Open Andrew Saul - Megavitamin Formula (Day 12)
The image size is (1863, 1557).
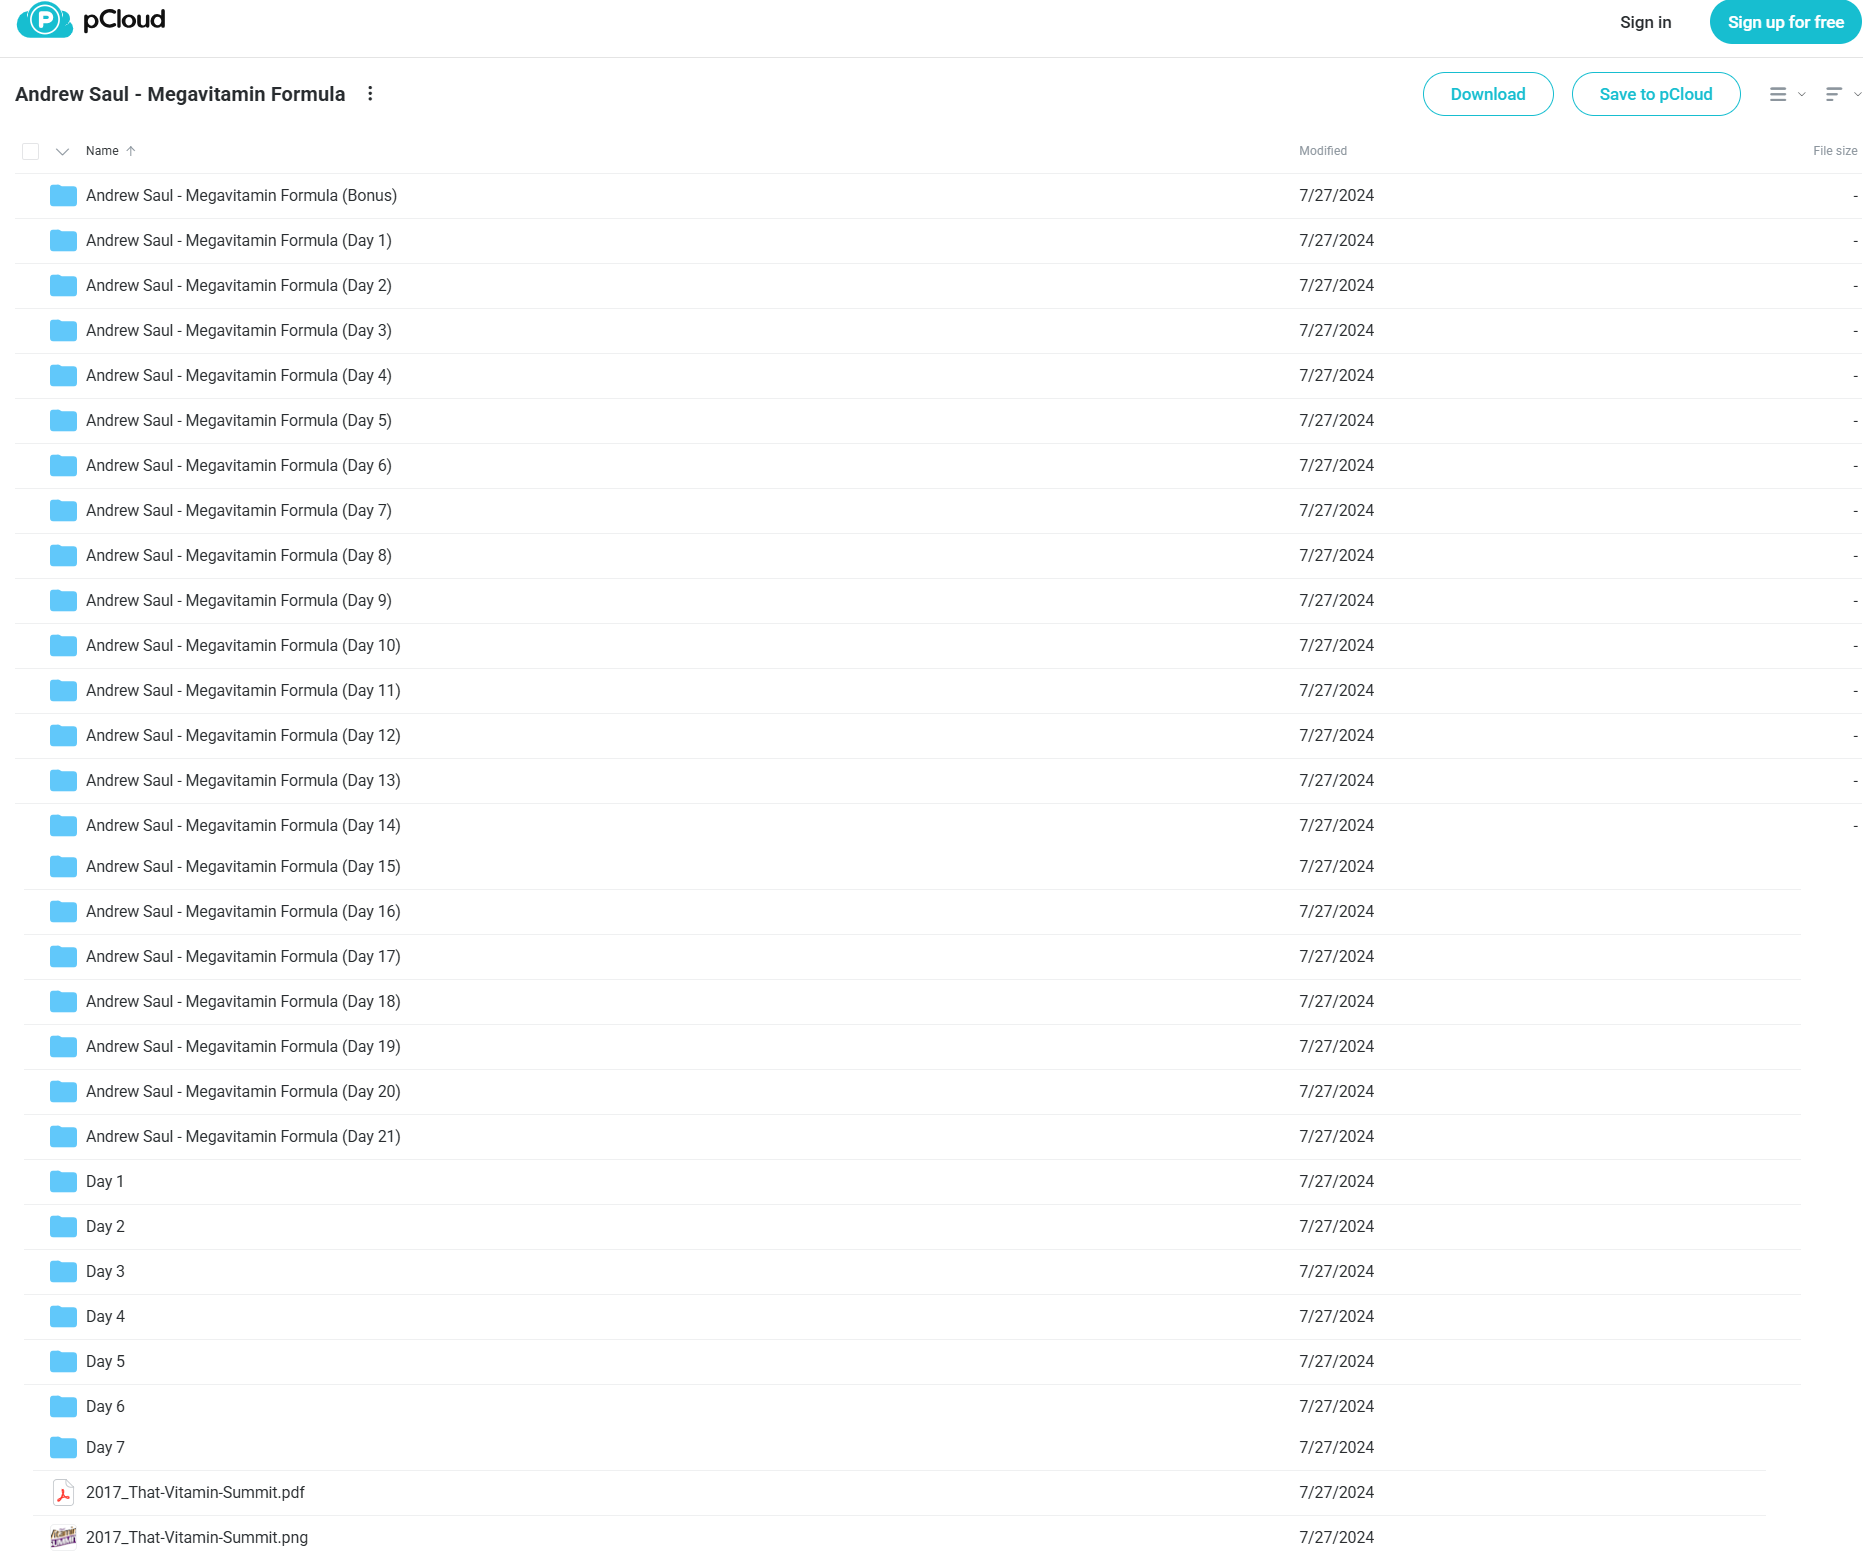point(243,735)
